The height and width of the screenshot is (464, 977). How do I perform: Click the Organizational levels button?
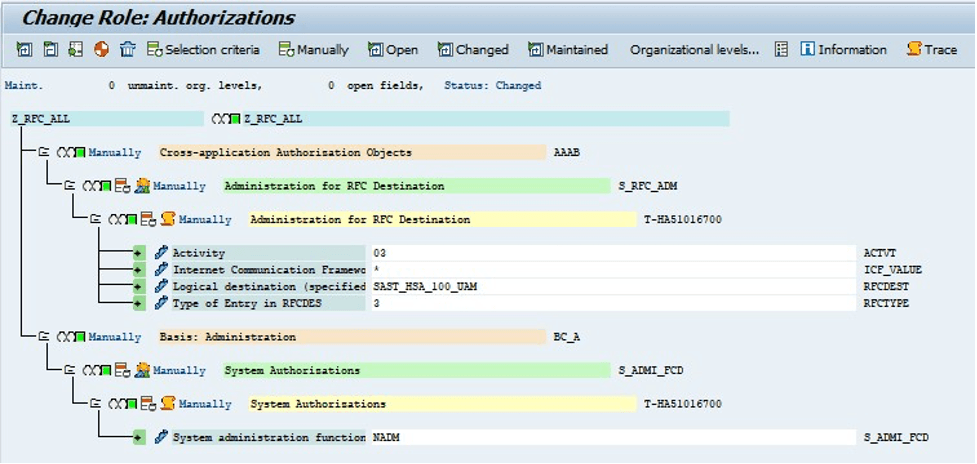(694, 49)
